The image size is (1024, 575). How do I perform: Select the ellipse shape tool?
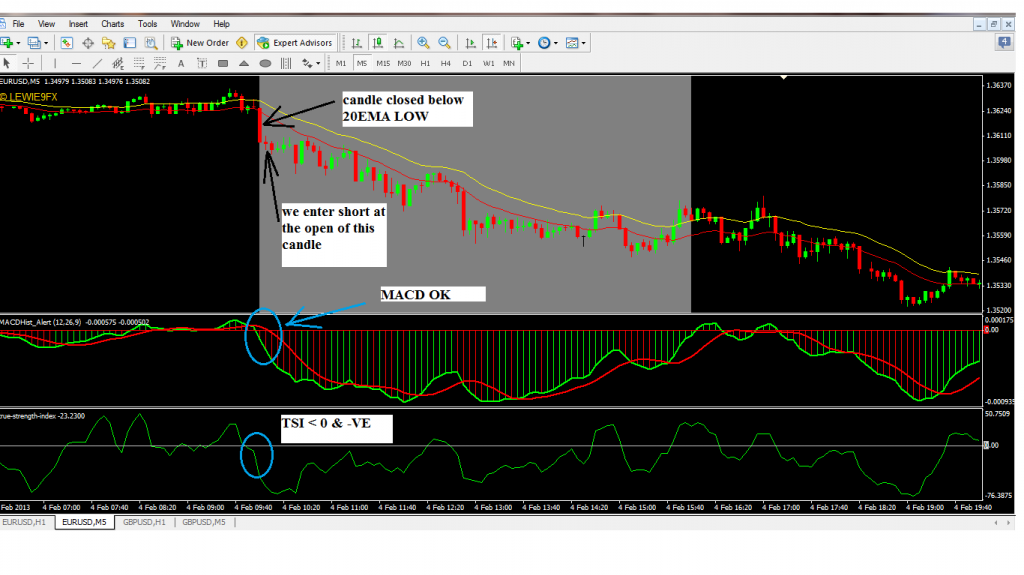click(265, 63)
